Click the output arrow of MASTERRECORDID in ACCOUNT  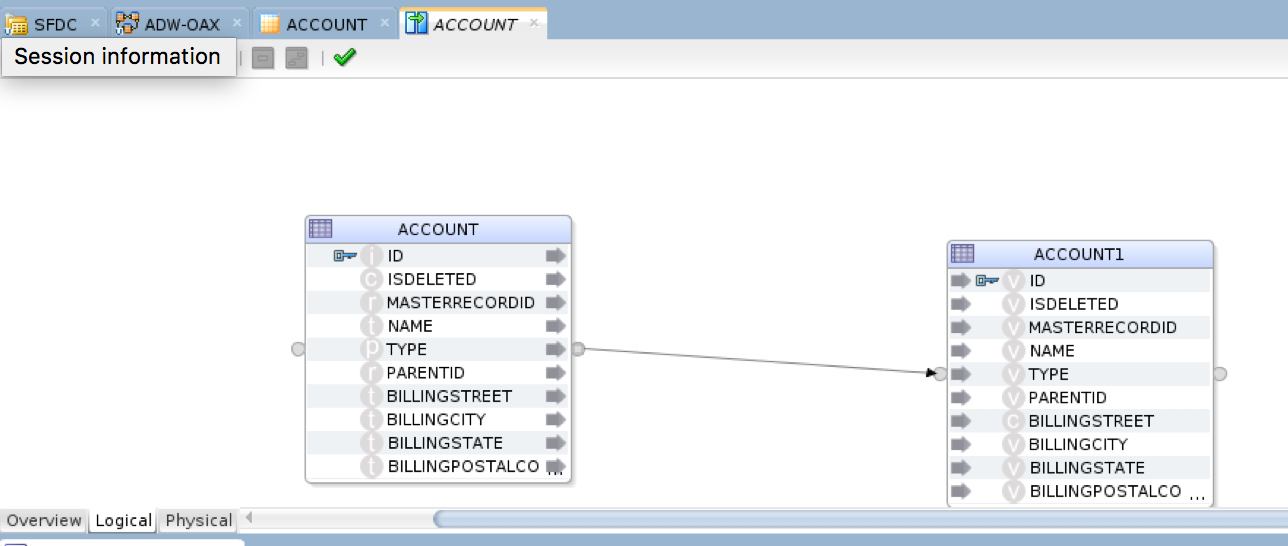(x=556, y=303)
